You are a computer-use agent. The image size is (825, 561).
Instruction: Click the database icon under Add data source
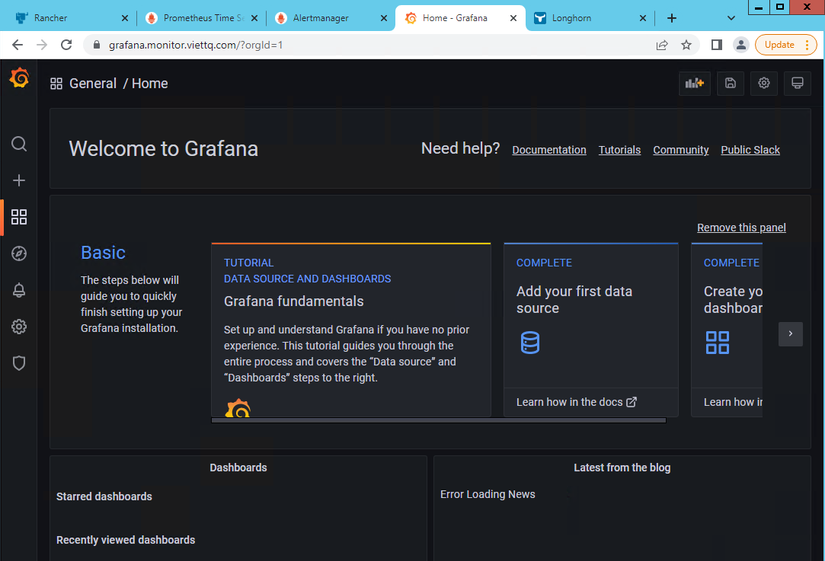(530, 343)
